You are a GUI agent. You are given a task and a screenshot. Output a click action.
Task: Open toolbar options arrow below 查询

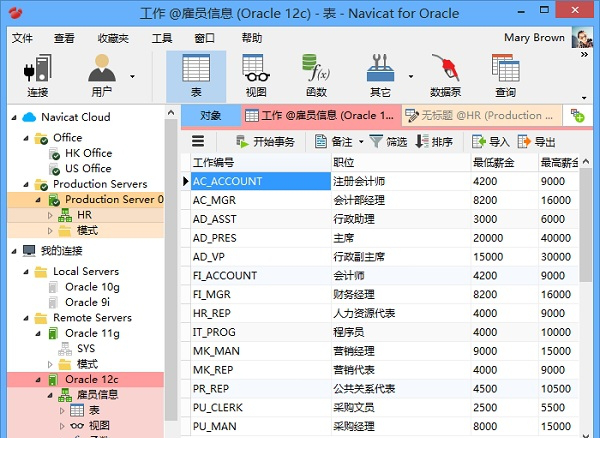584,98
